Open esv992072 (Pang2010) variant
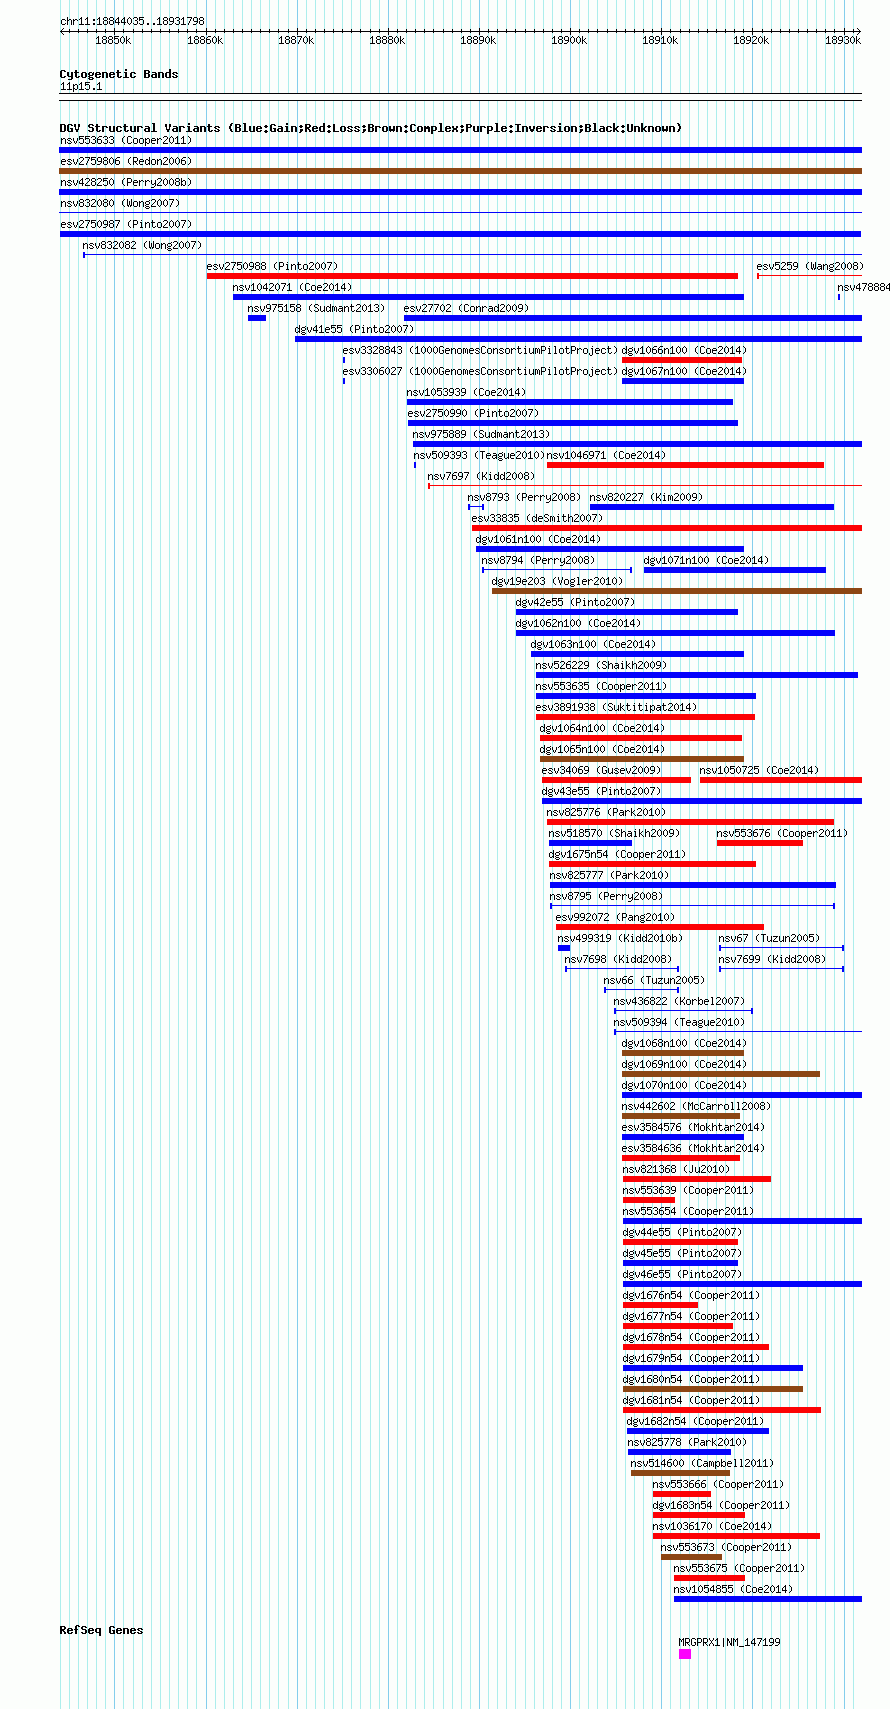890x1709 pixels. (615, 917)
